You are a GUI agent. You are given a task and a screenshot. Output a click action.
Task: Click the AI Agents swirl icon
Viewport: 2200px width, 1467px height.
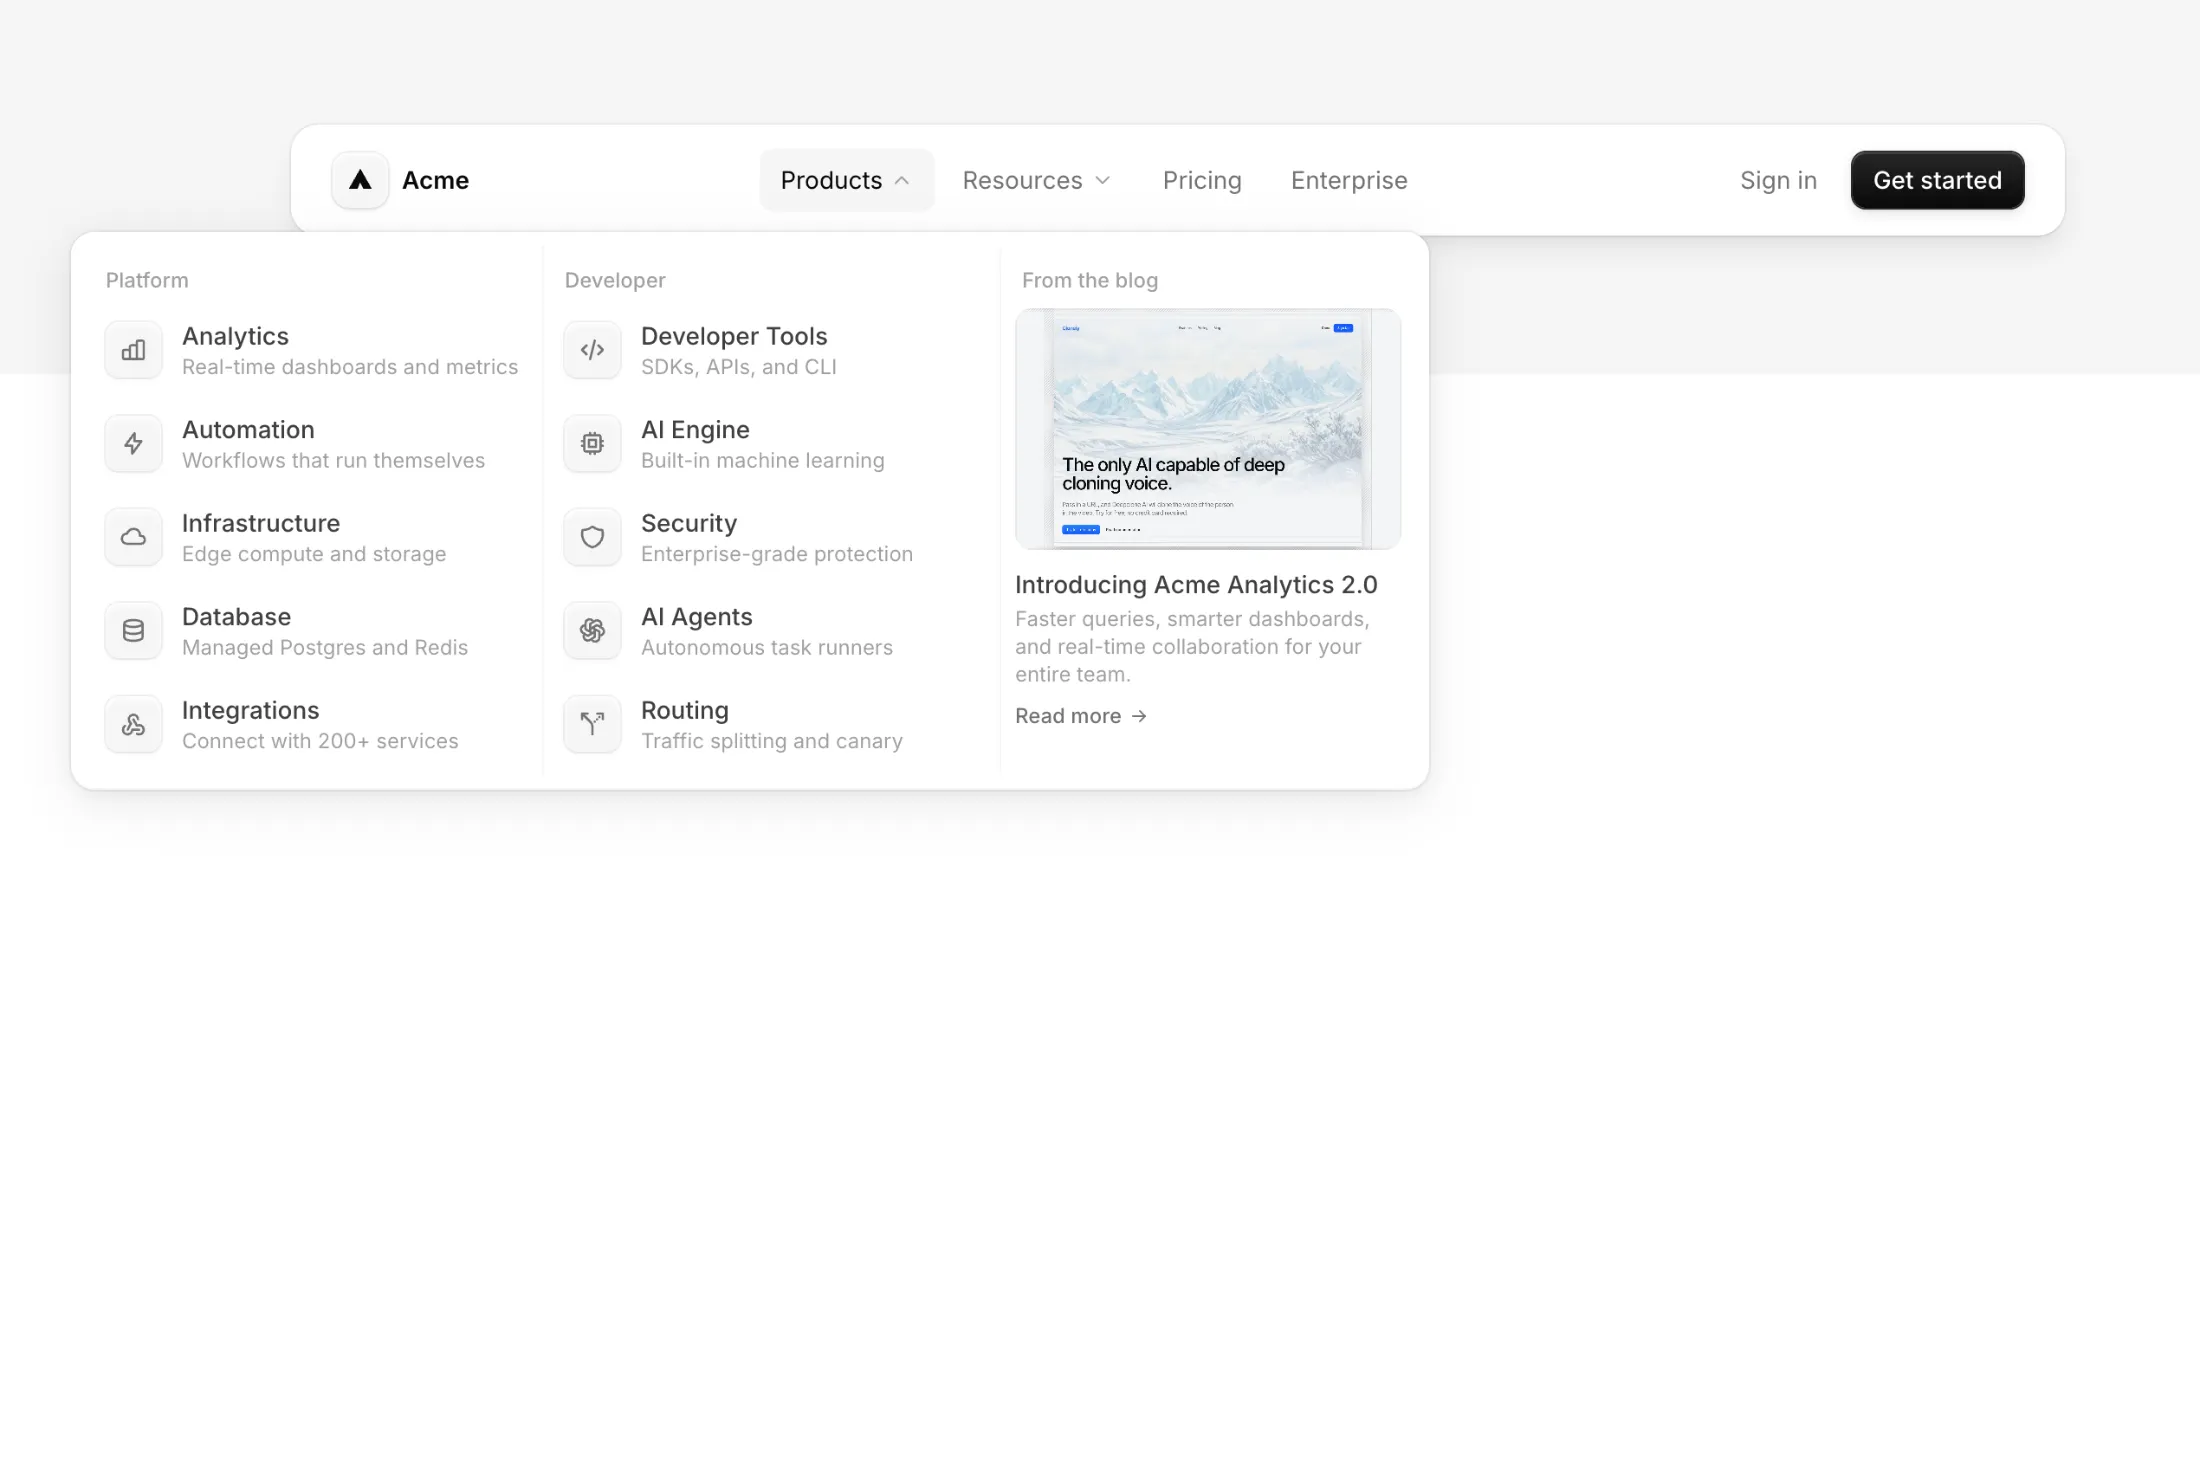coord(592,631)
